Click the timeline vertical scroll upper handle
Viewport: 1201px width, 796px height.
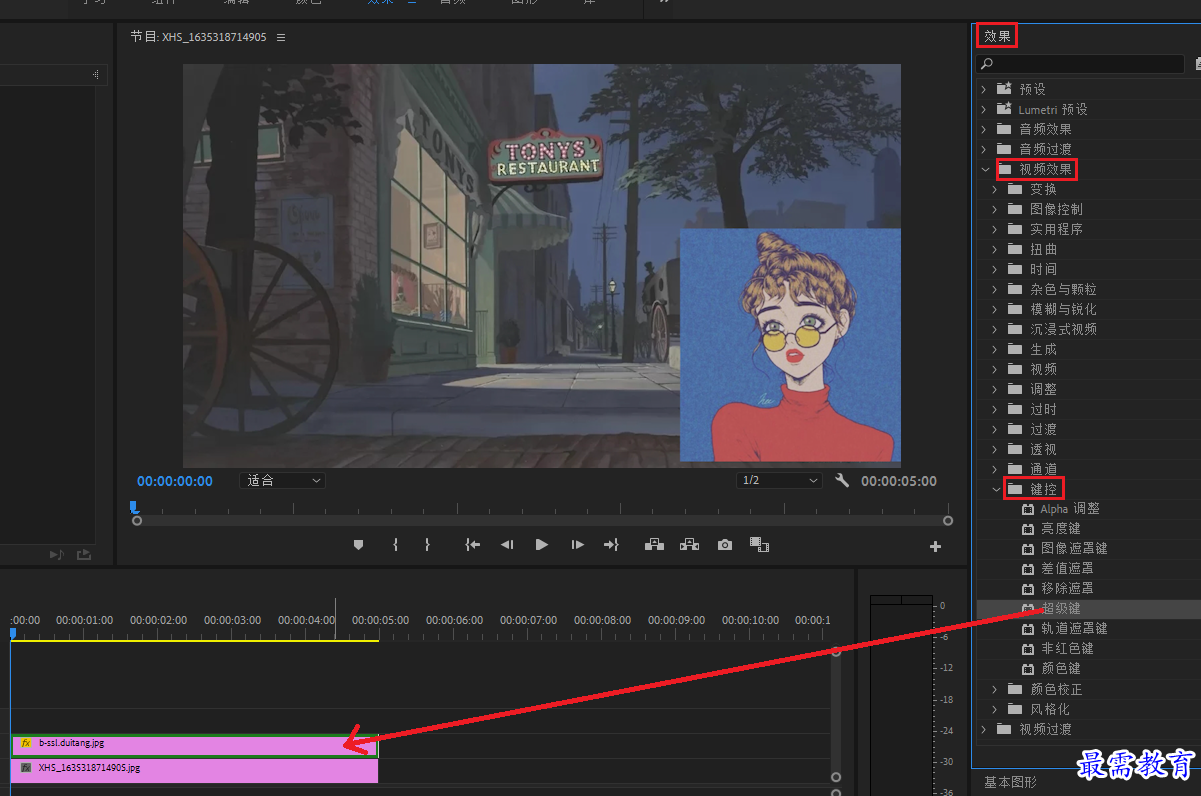click(x=836, y=651)
